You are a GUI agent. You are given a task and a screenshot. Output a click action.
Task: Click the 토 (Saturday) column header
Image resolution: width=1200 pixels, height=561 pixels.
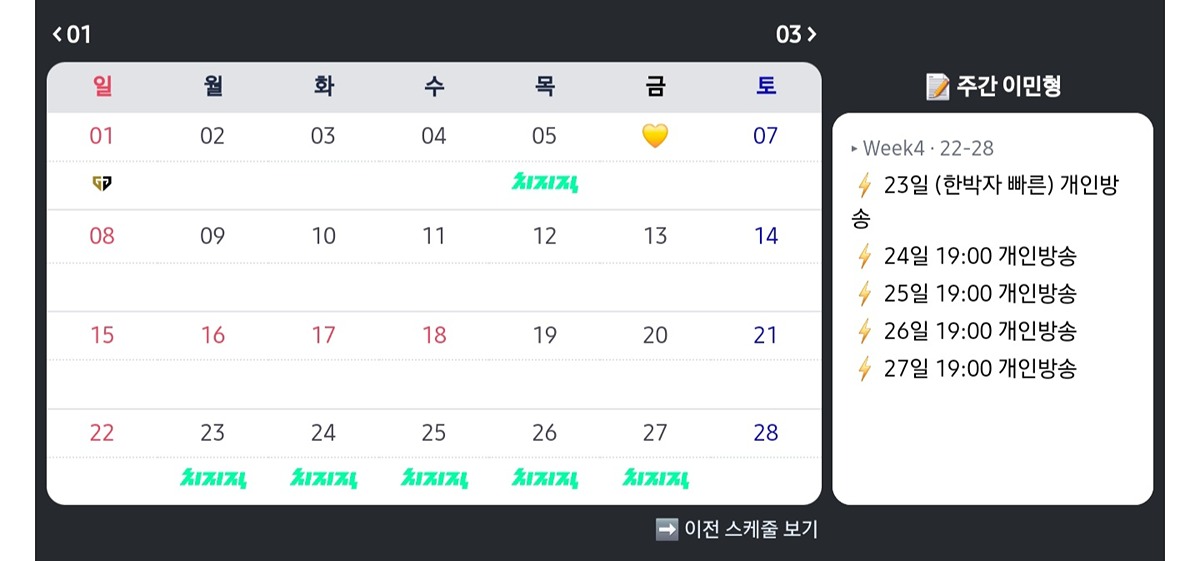(x=766, y=87)
